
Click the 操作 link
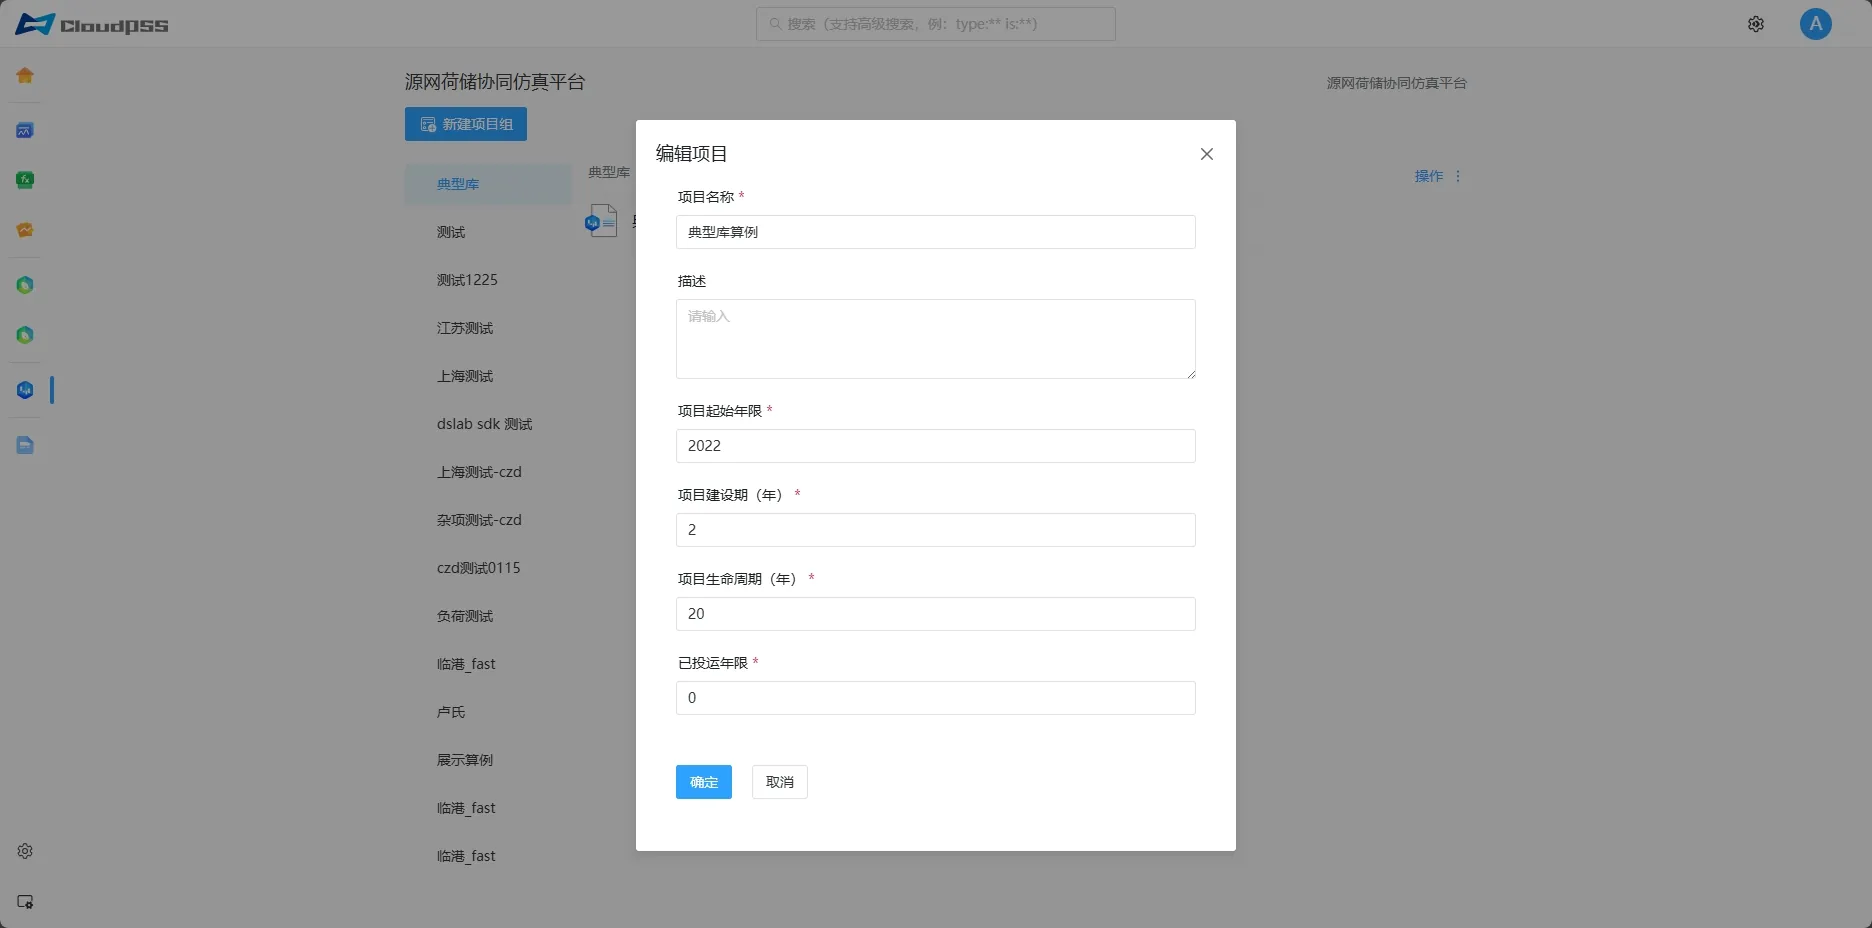(1429, 176)
